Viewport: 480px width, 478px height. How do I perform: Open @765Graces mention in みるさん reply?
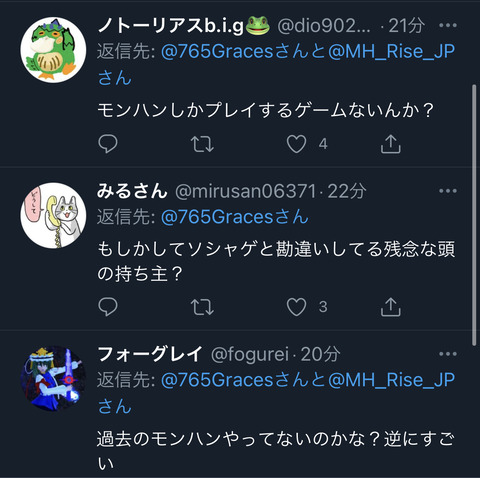[x=217, y=217]
